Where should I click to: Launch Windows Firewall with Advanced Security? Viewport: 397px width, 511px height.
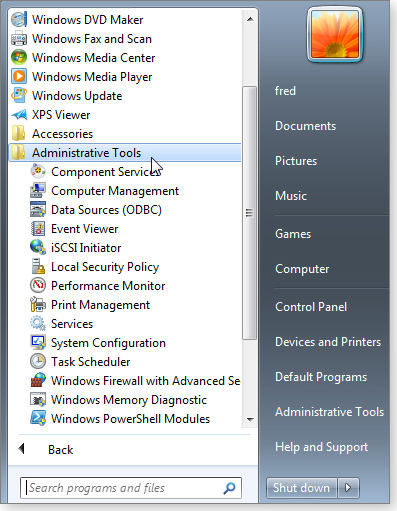[145, 381]
